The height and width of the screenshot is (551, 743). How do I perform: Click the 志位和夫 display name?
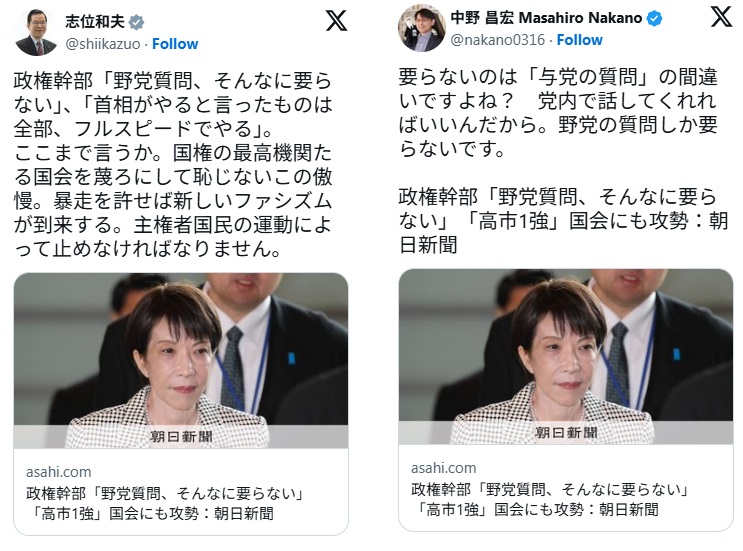[95, 22]
